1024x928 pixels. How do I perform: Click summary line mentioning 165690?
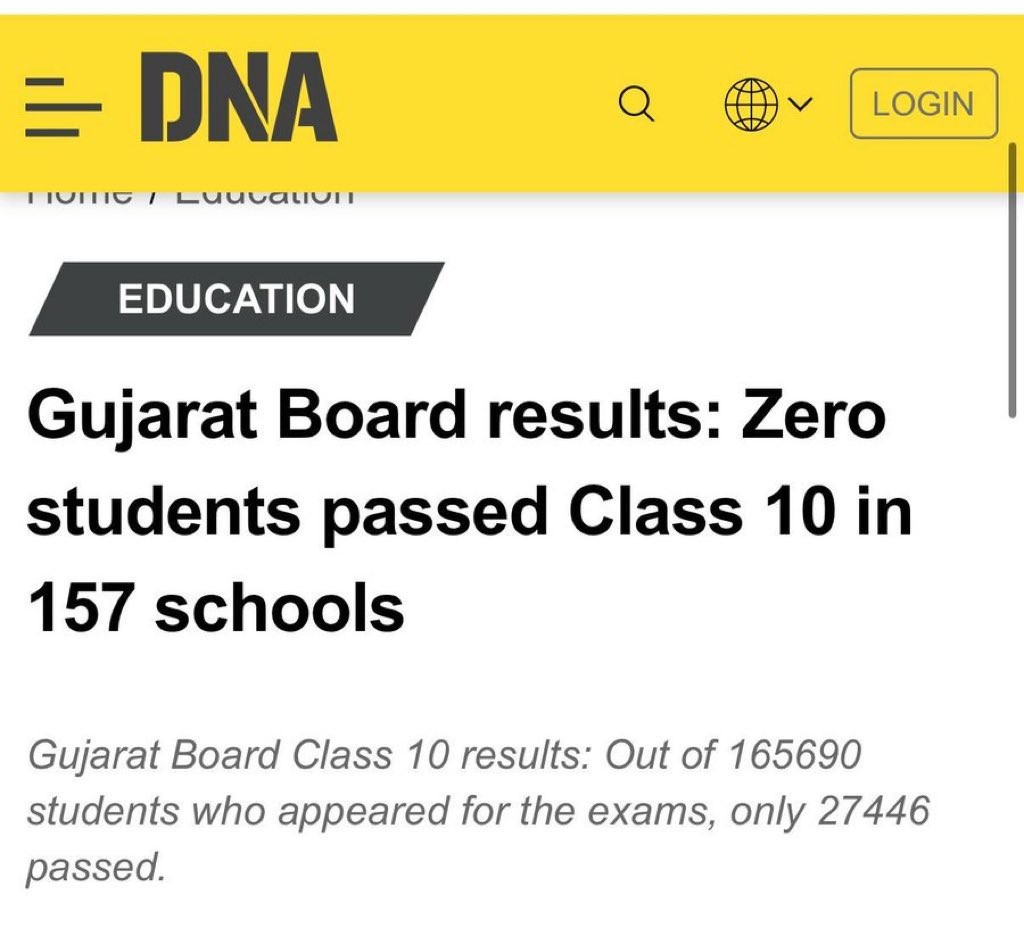(445, 756)
